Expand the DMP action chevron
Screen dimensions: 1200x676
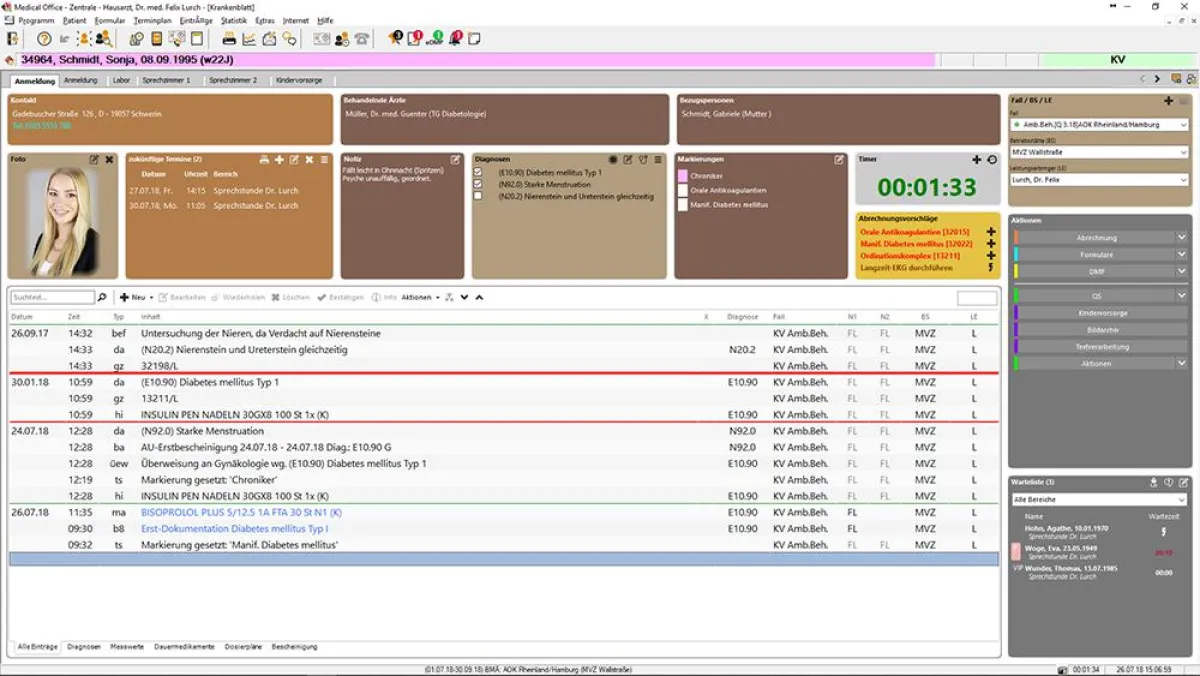point(1181,271)
